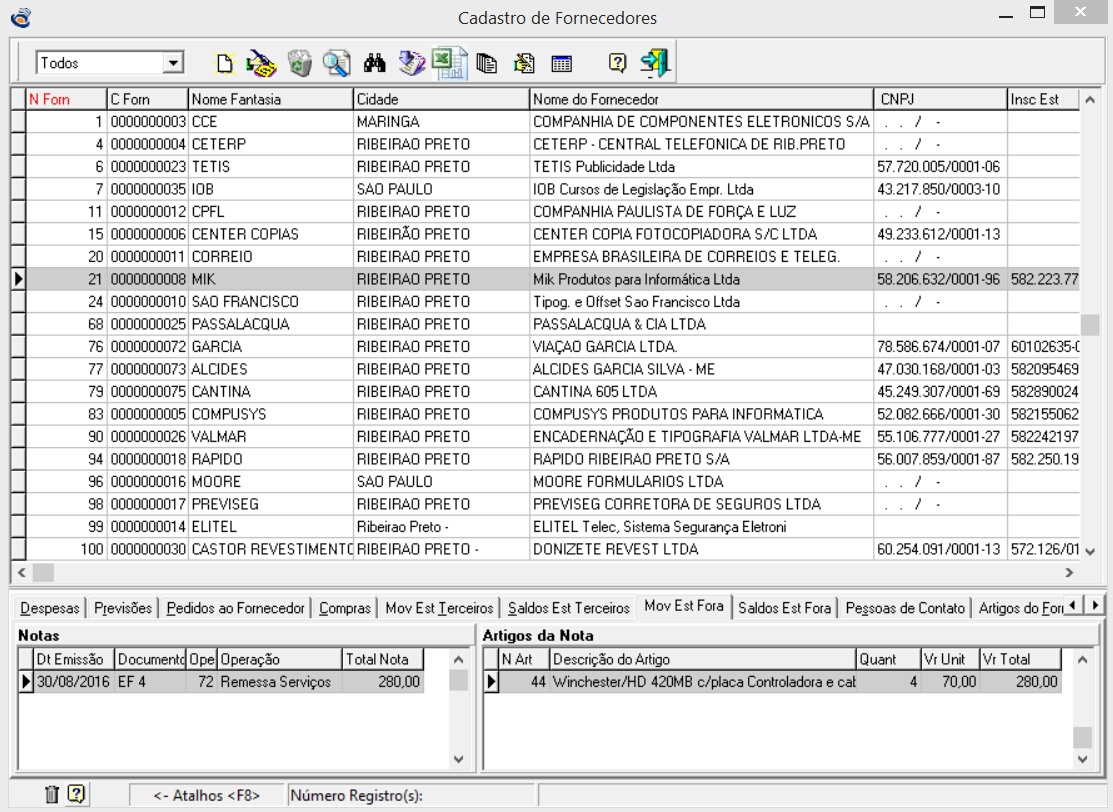Click the import documents arrow icon

tap(412, 63)
